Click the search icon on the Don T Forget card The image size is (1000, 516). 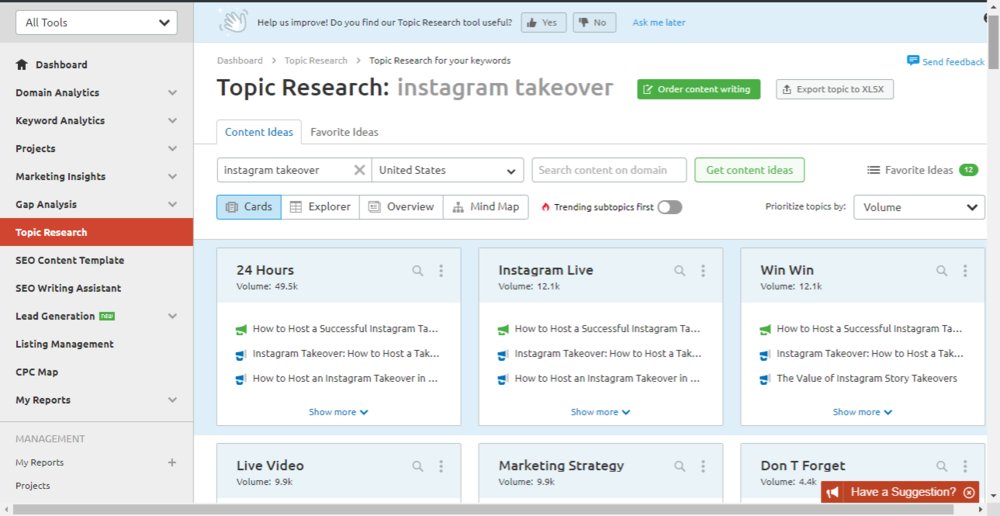click(x=942, y=466)
